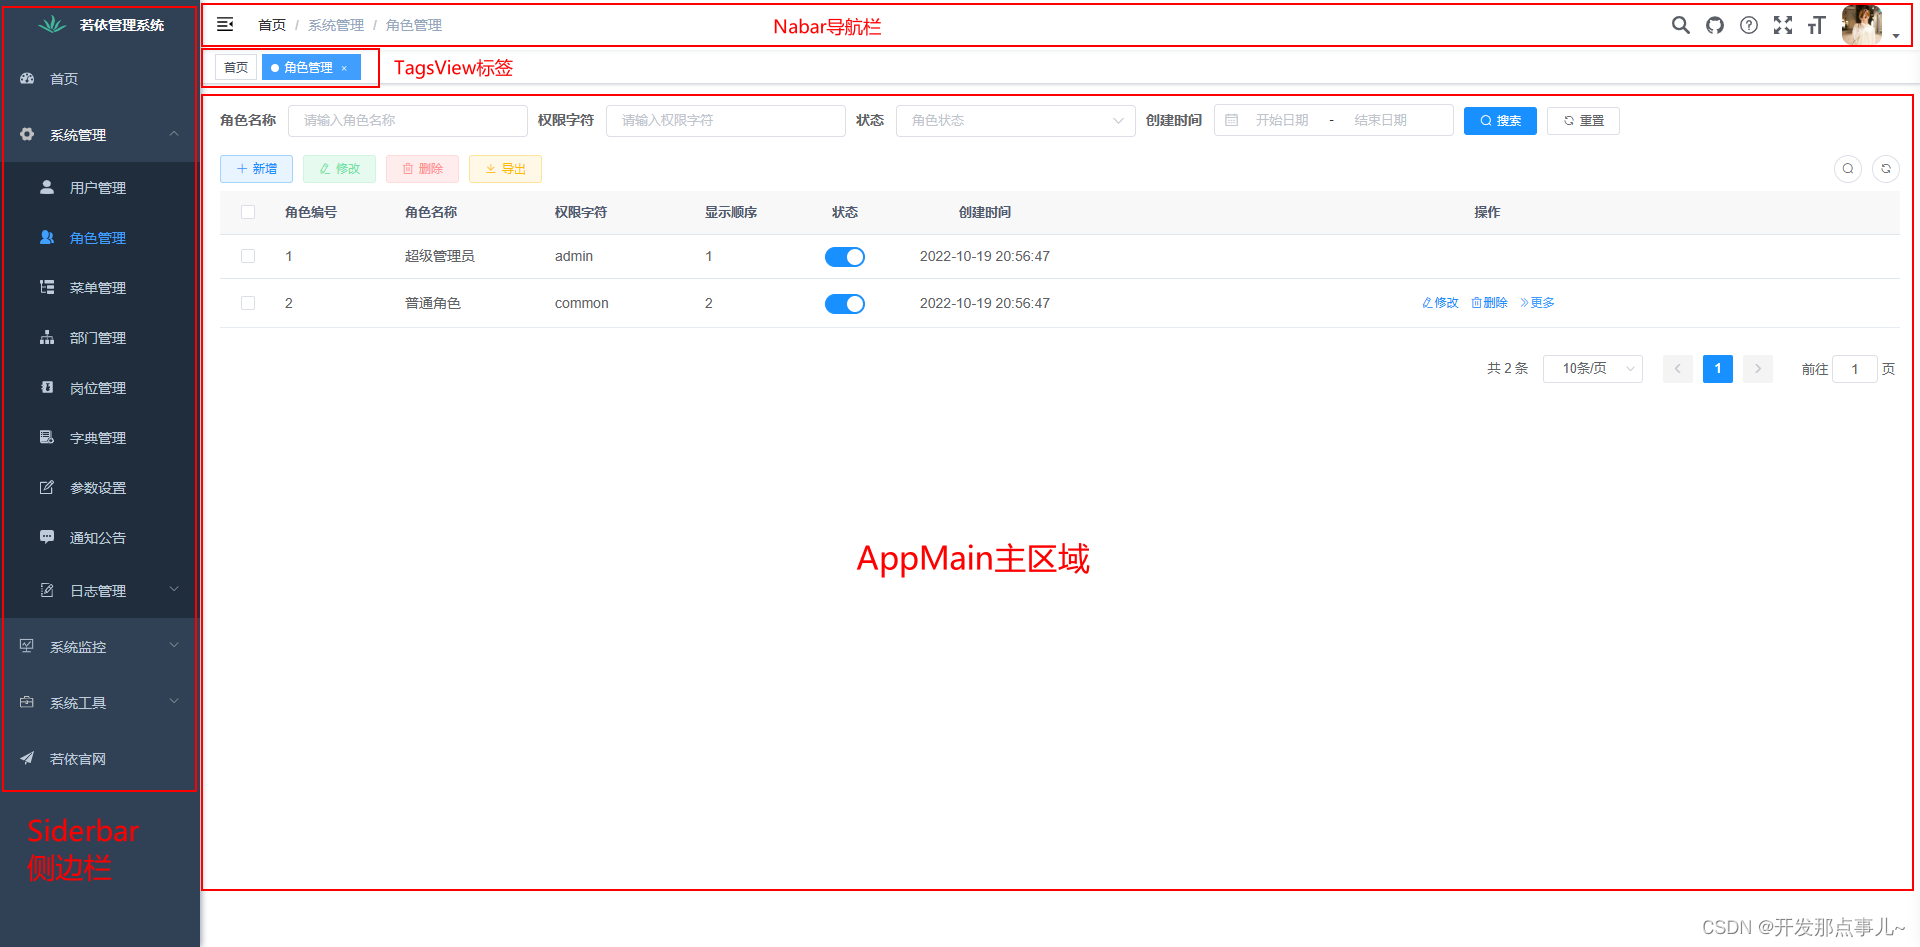This screenshot has height=947, width=1920.
Task: Click the gear icon beside 系统管理
Action: pyautogui.click(x=27, y=134)
